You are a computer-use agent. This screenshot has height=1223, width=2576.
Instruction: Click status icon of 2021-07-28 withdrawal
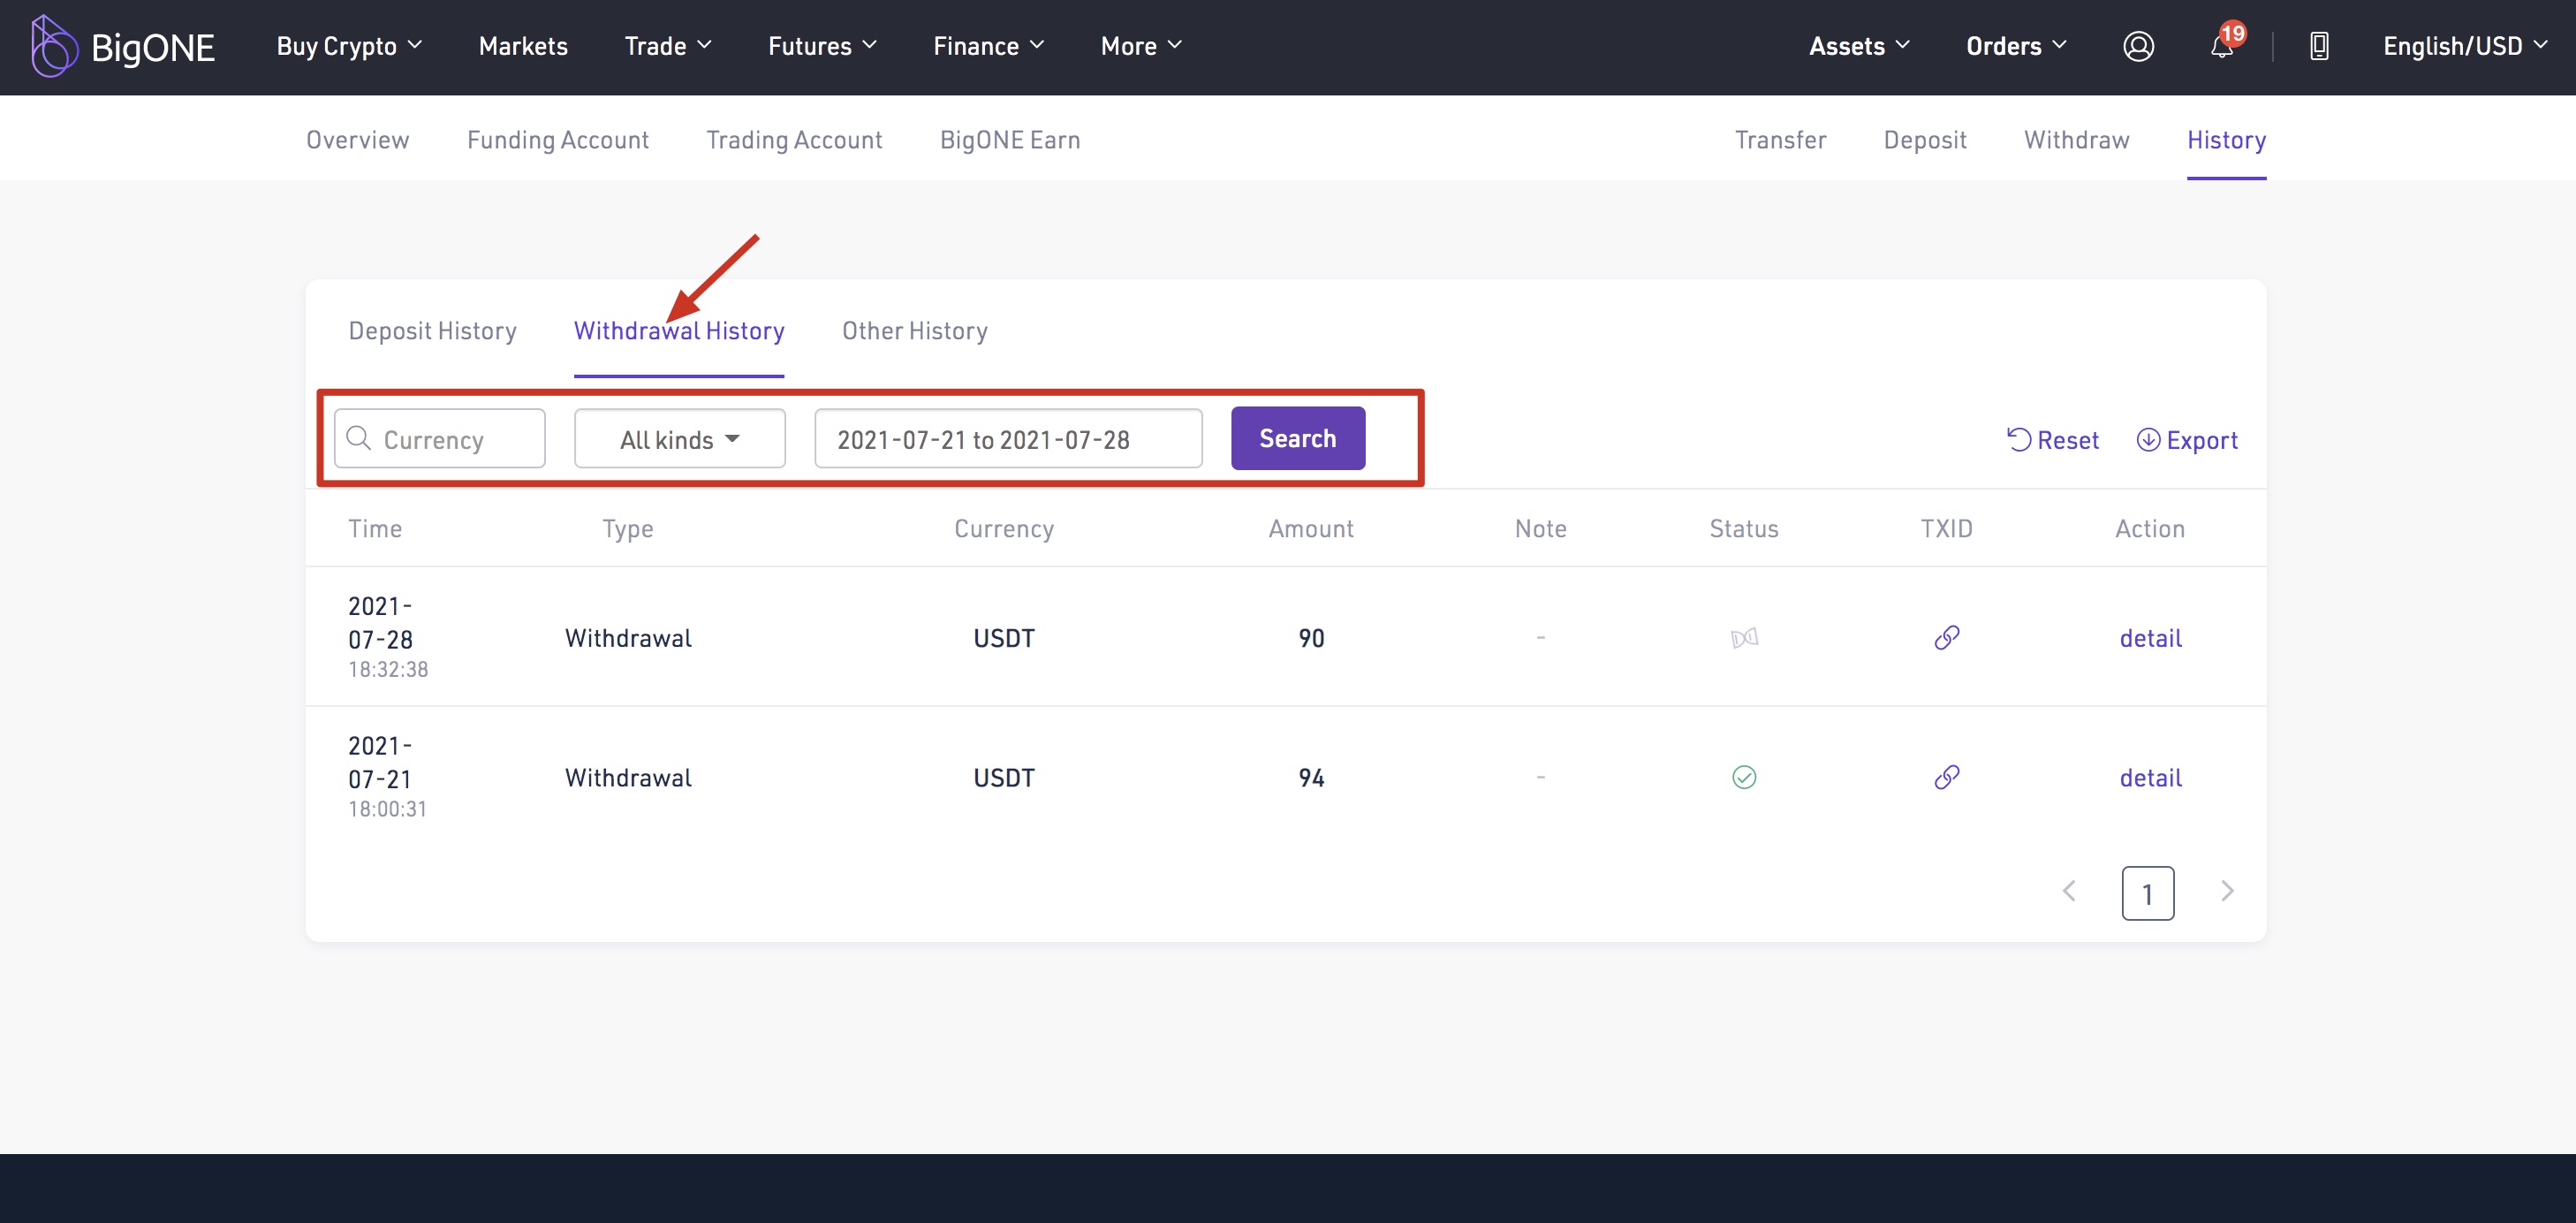click(x=1743, y=637)
